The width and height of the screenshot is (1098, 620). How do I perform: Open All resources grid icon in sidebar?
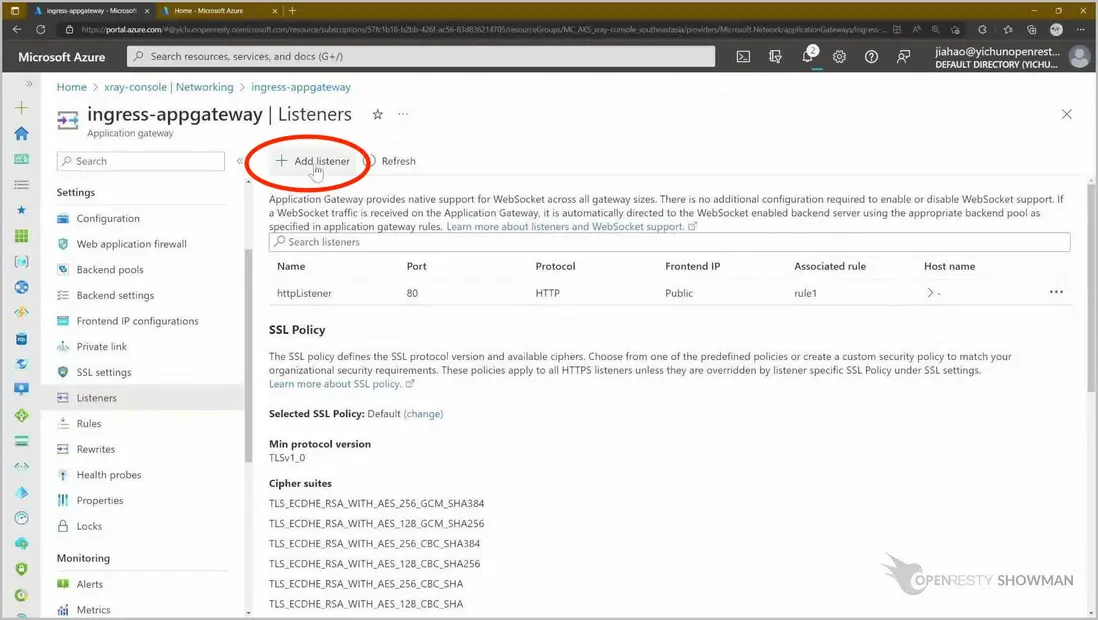coord(22,236)
